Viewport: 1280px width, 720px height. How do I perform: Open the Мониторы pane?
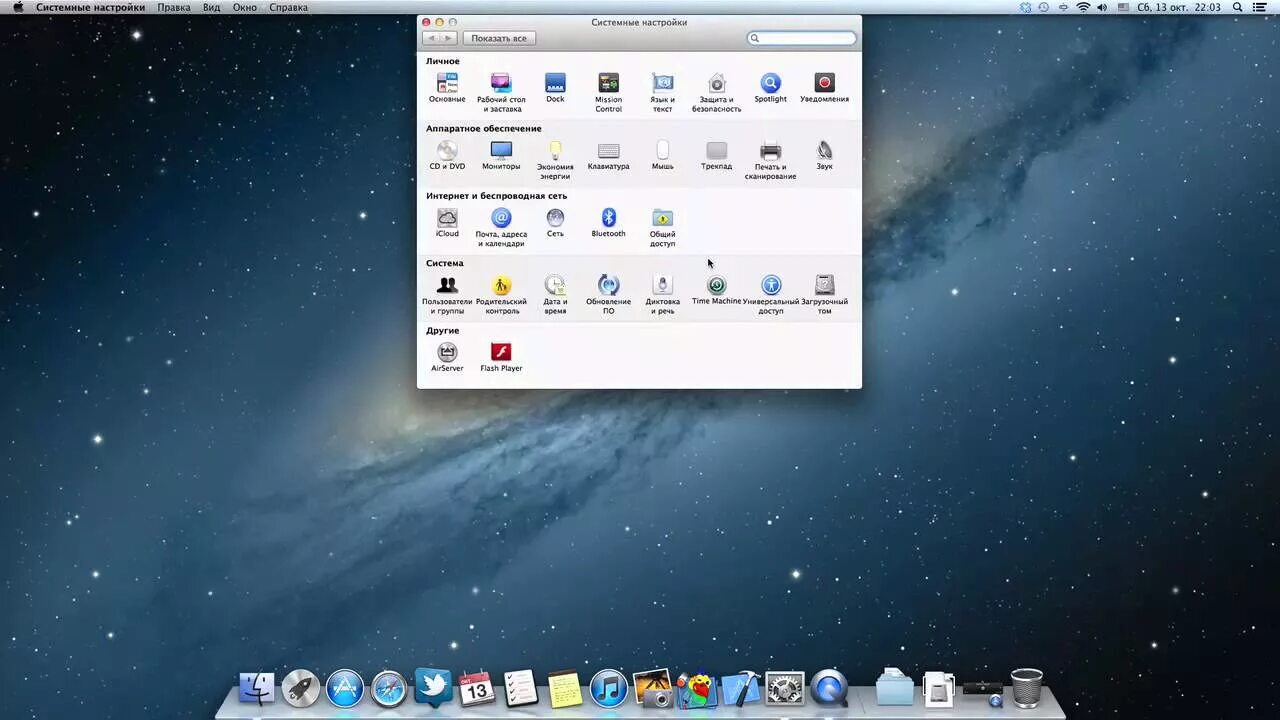point(501,155)
